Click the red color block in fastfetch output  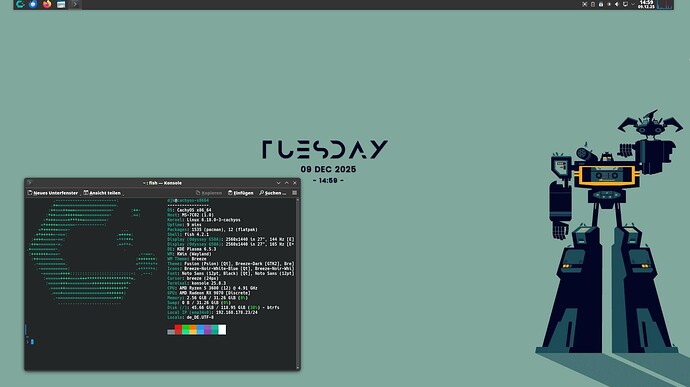click(x=178, y=330)
